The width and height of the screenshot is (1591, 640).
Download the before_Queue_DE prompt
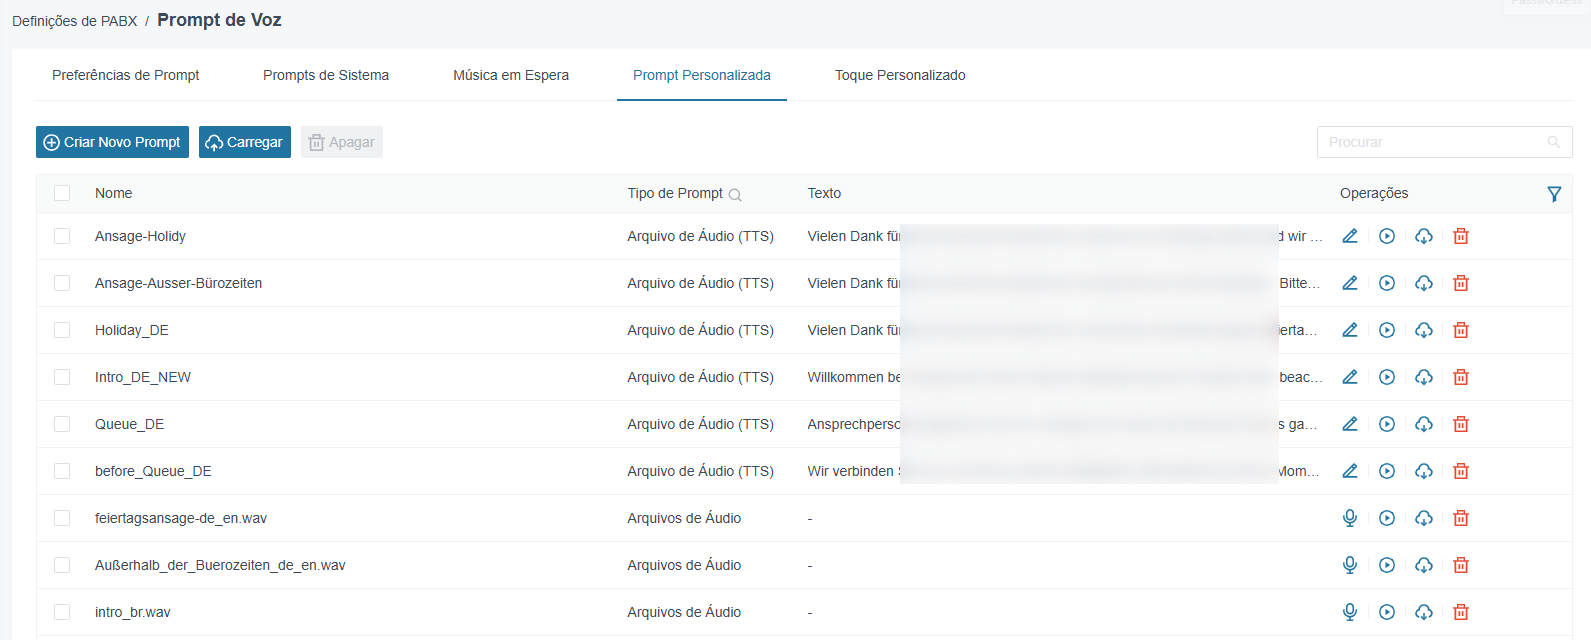pos(1424,471)
